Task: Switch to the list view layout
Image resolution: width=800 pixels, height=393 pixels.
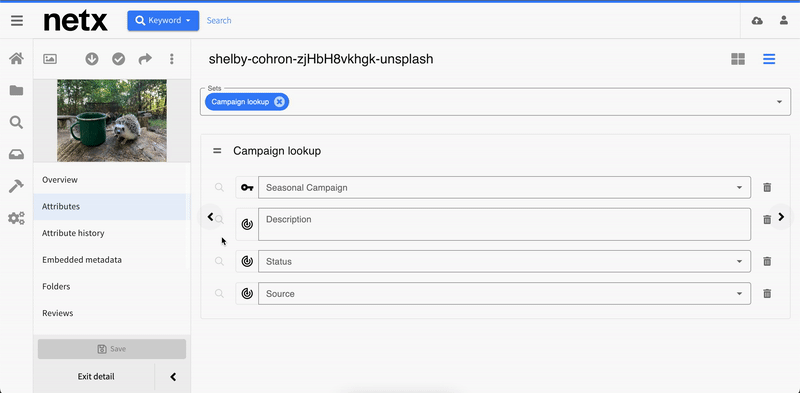Action: [769, 59]
